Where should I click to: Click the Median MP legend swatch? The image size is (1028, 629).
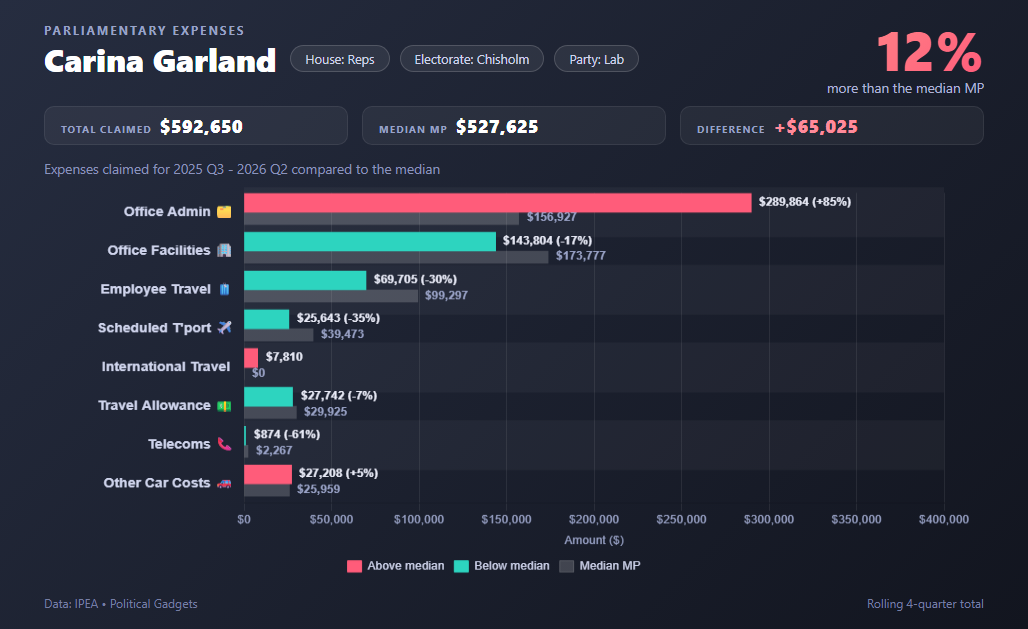(x=566, y=566)
